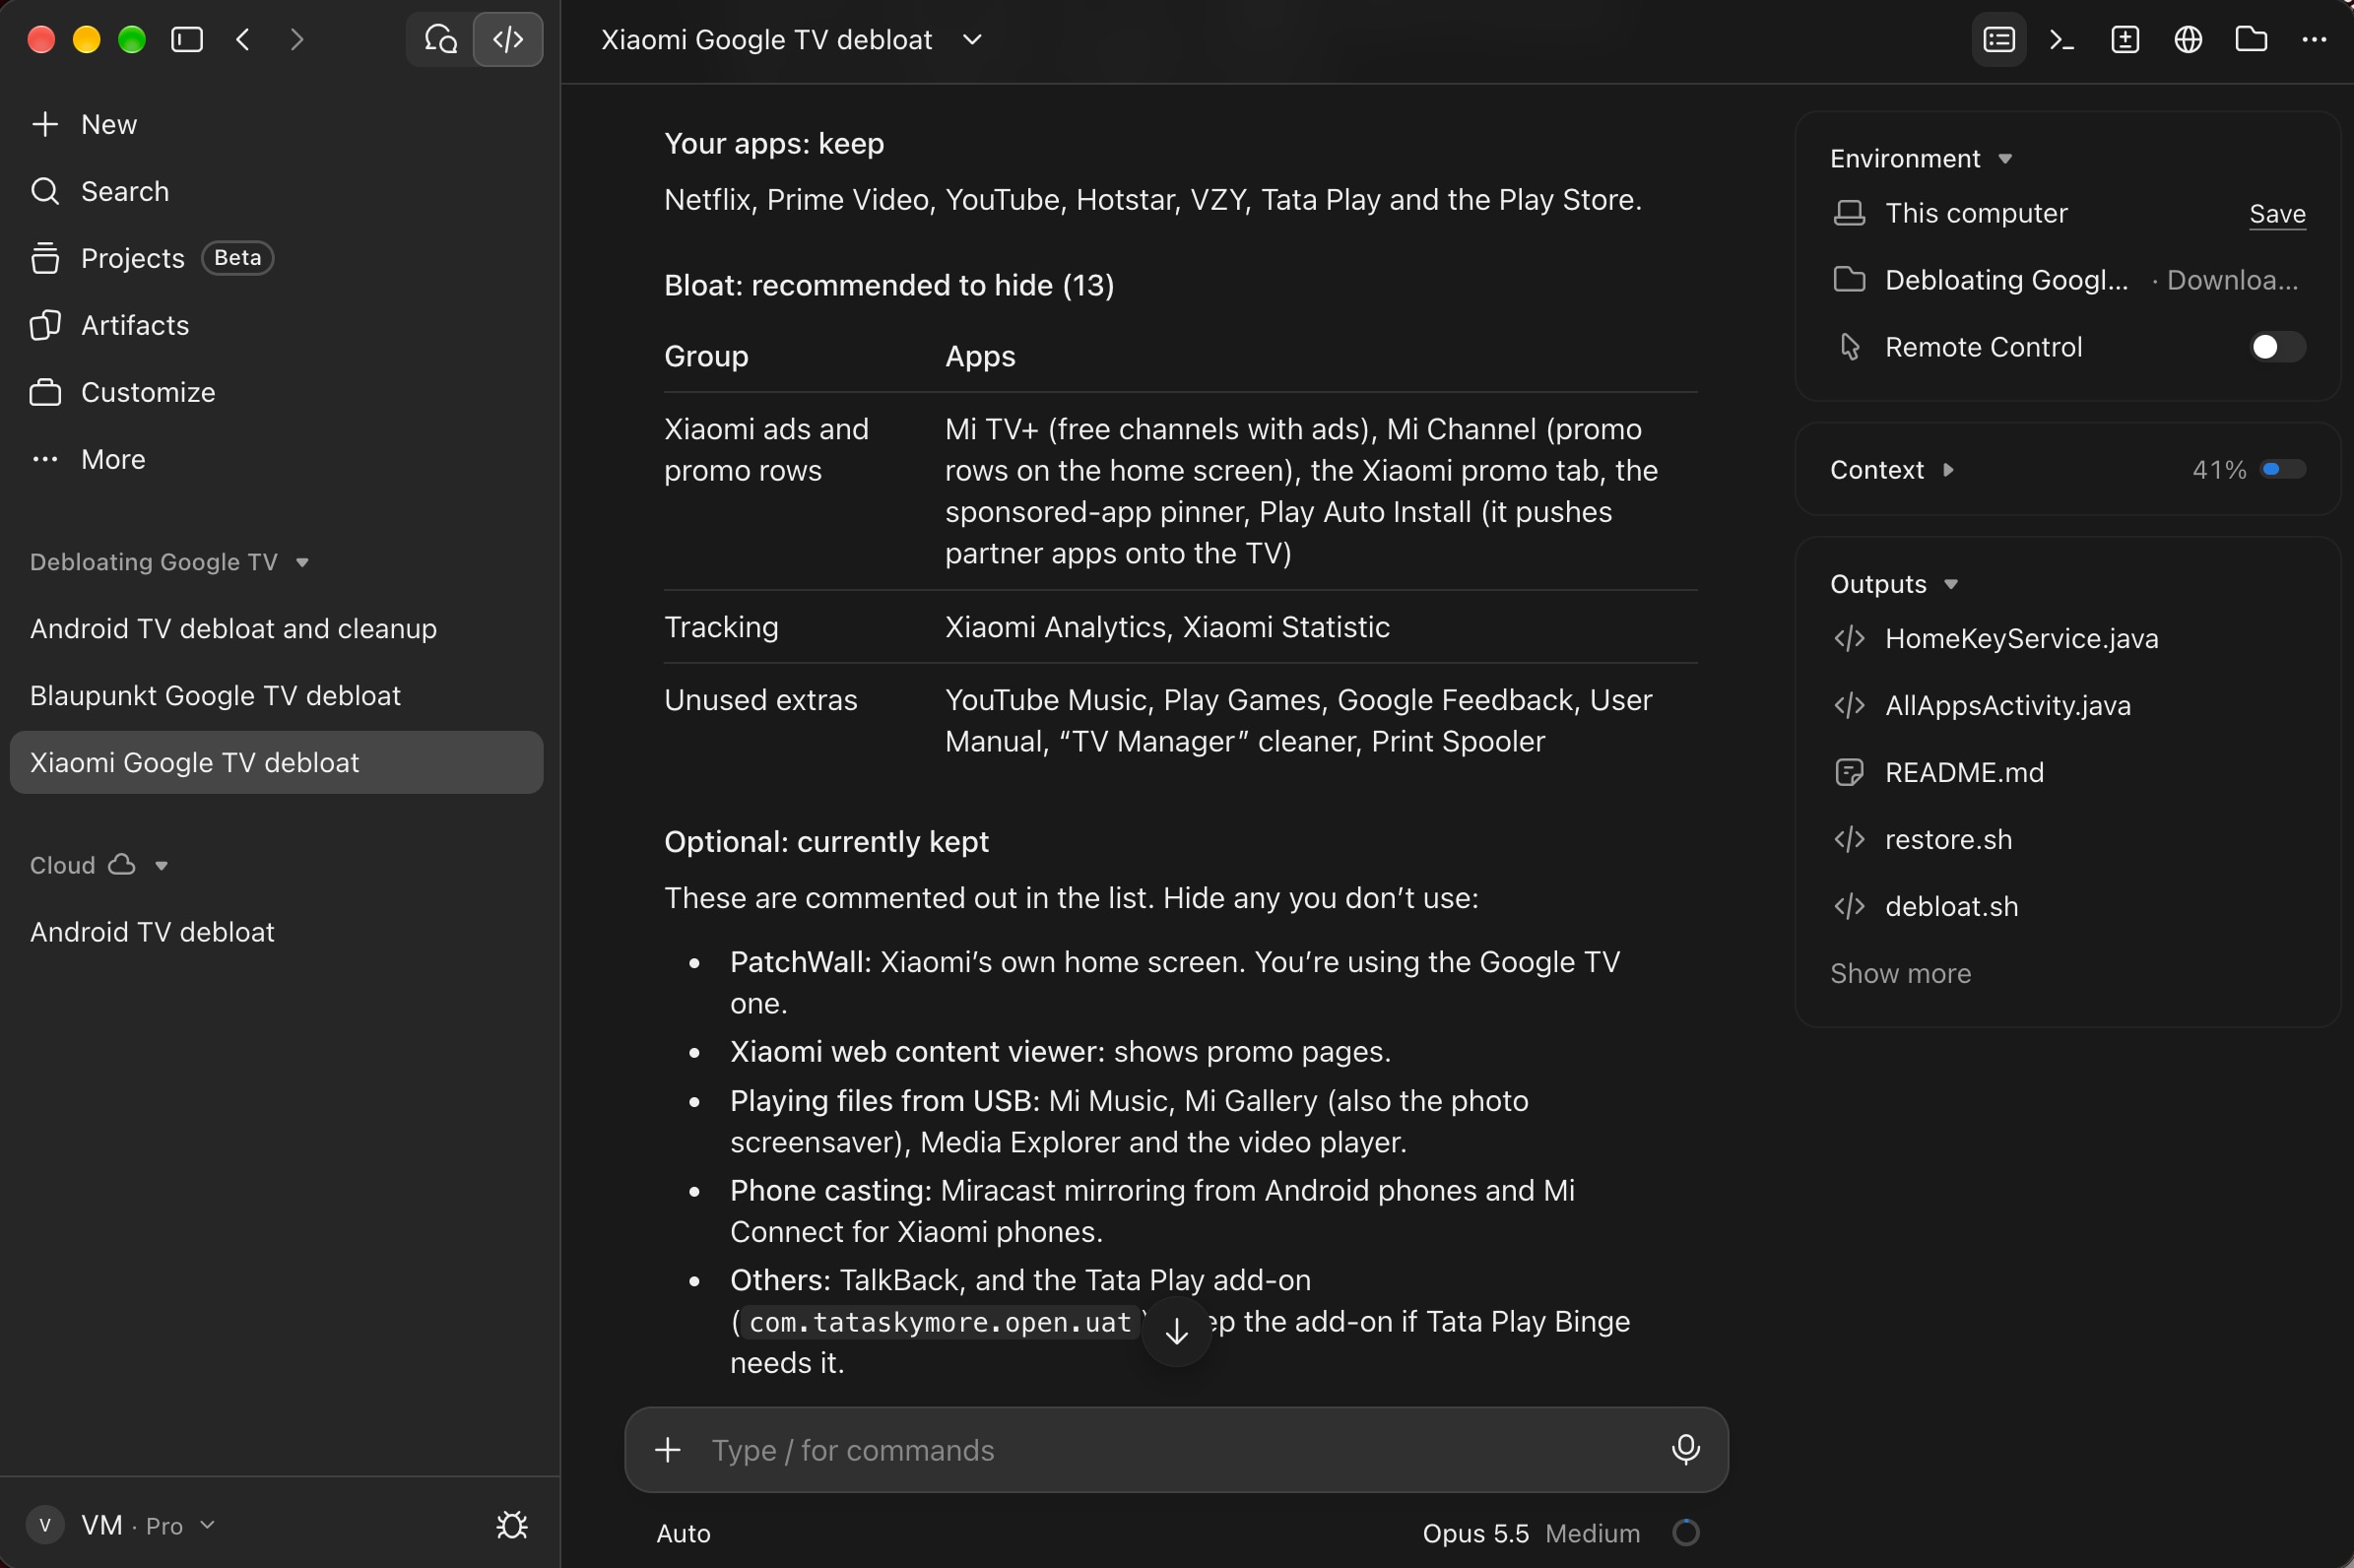2354x1568 pixels.
Task: Click the com.tataskymore.open.uat code snippet
Action: coord(939,1322)
